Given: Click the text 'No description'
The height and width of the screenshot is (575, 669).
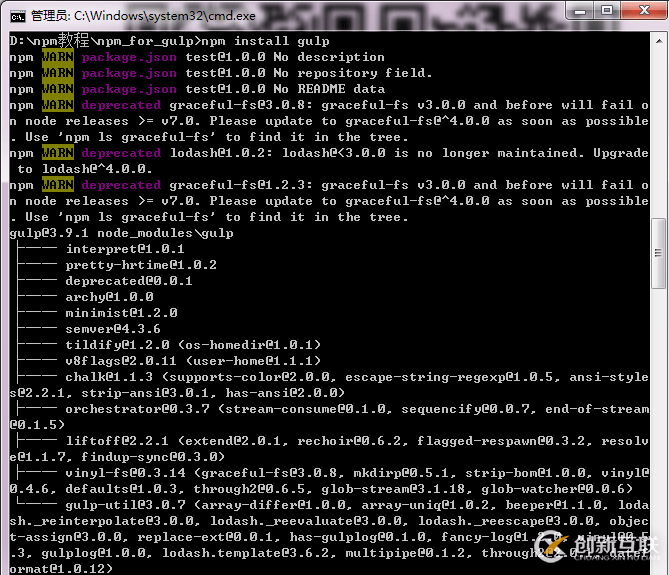Looking at the screenshot, I should [329, 57].
